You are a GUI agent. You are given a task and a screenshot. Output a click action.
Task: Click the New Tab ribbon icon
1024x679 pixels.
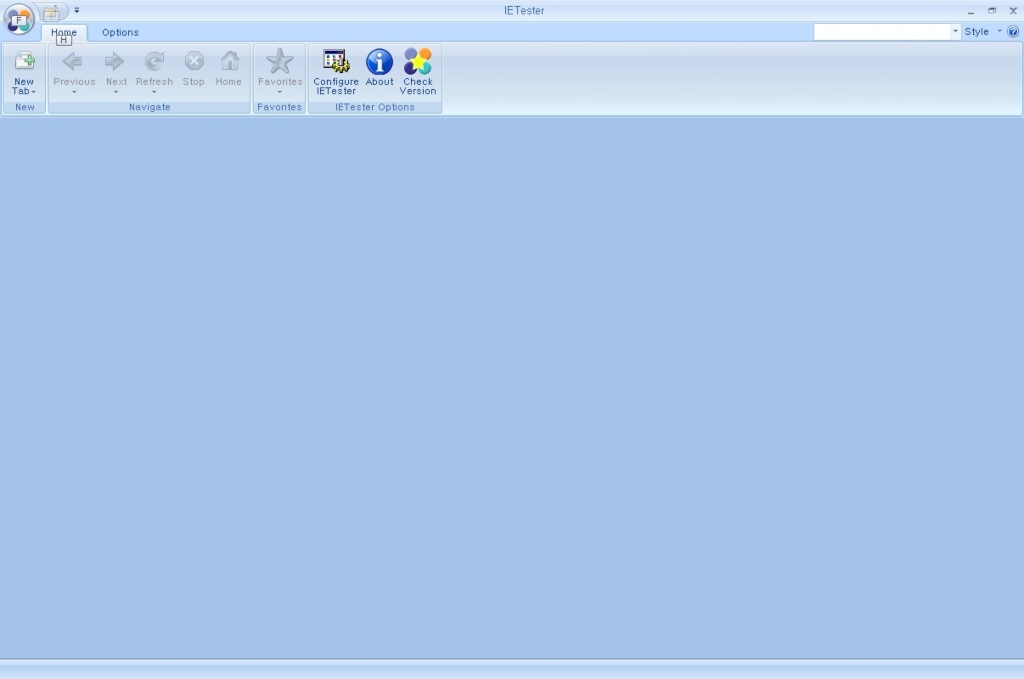coord(24,61)
